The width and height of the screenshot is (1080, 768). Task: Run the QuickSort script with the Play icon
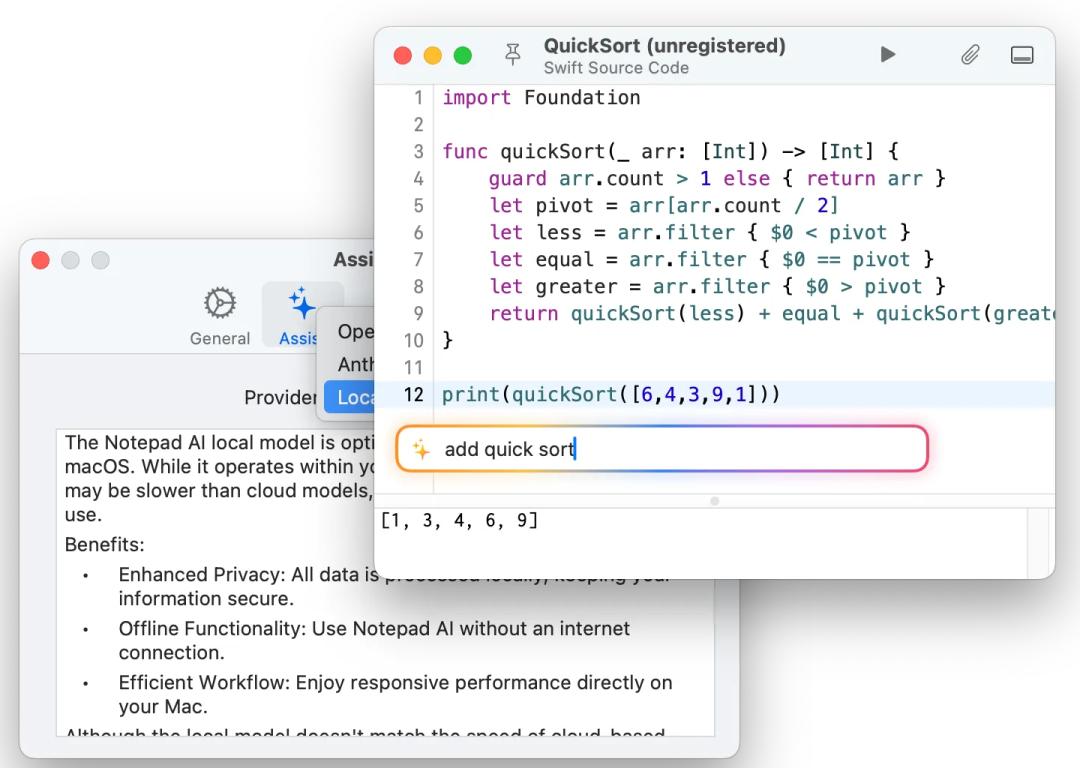coord(888,55)
